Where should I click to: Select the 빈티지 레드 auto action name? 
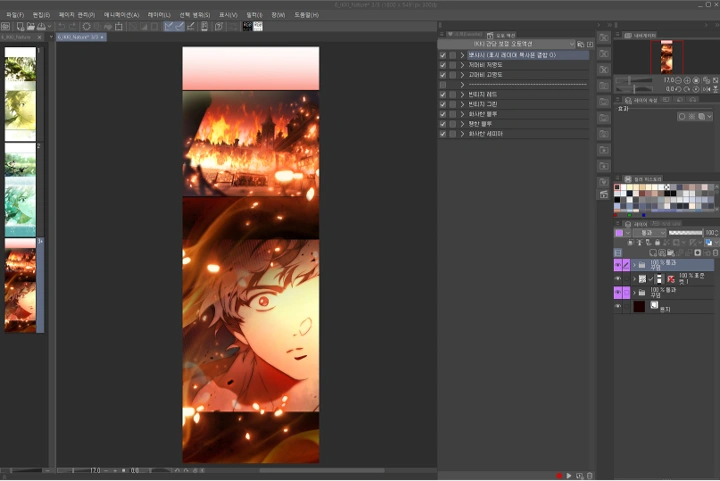coord(483,95)
